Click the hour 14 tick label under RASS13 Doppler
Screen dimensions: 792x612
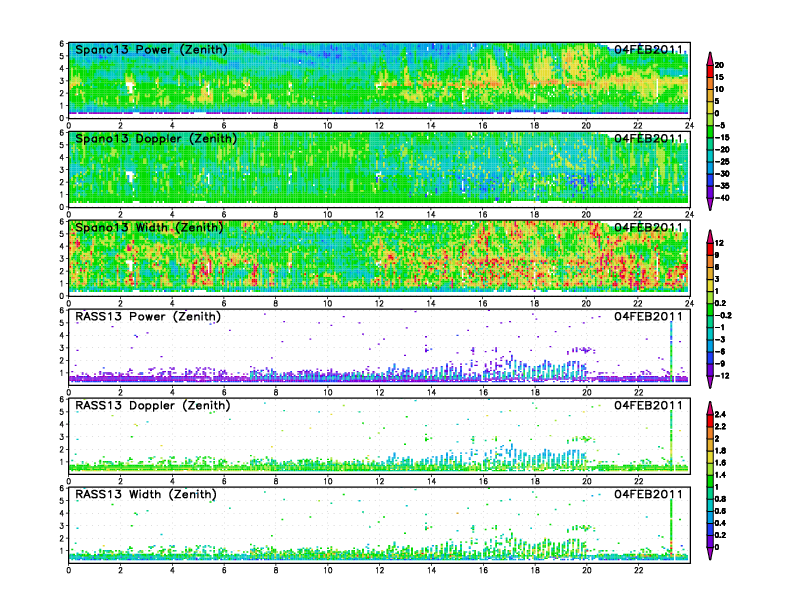(x=431, y=481)
